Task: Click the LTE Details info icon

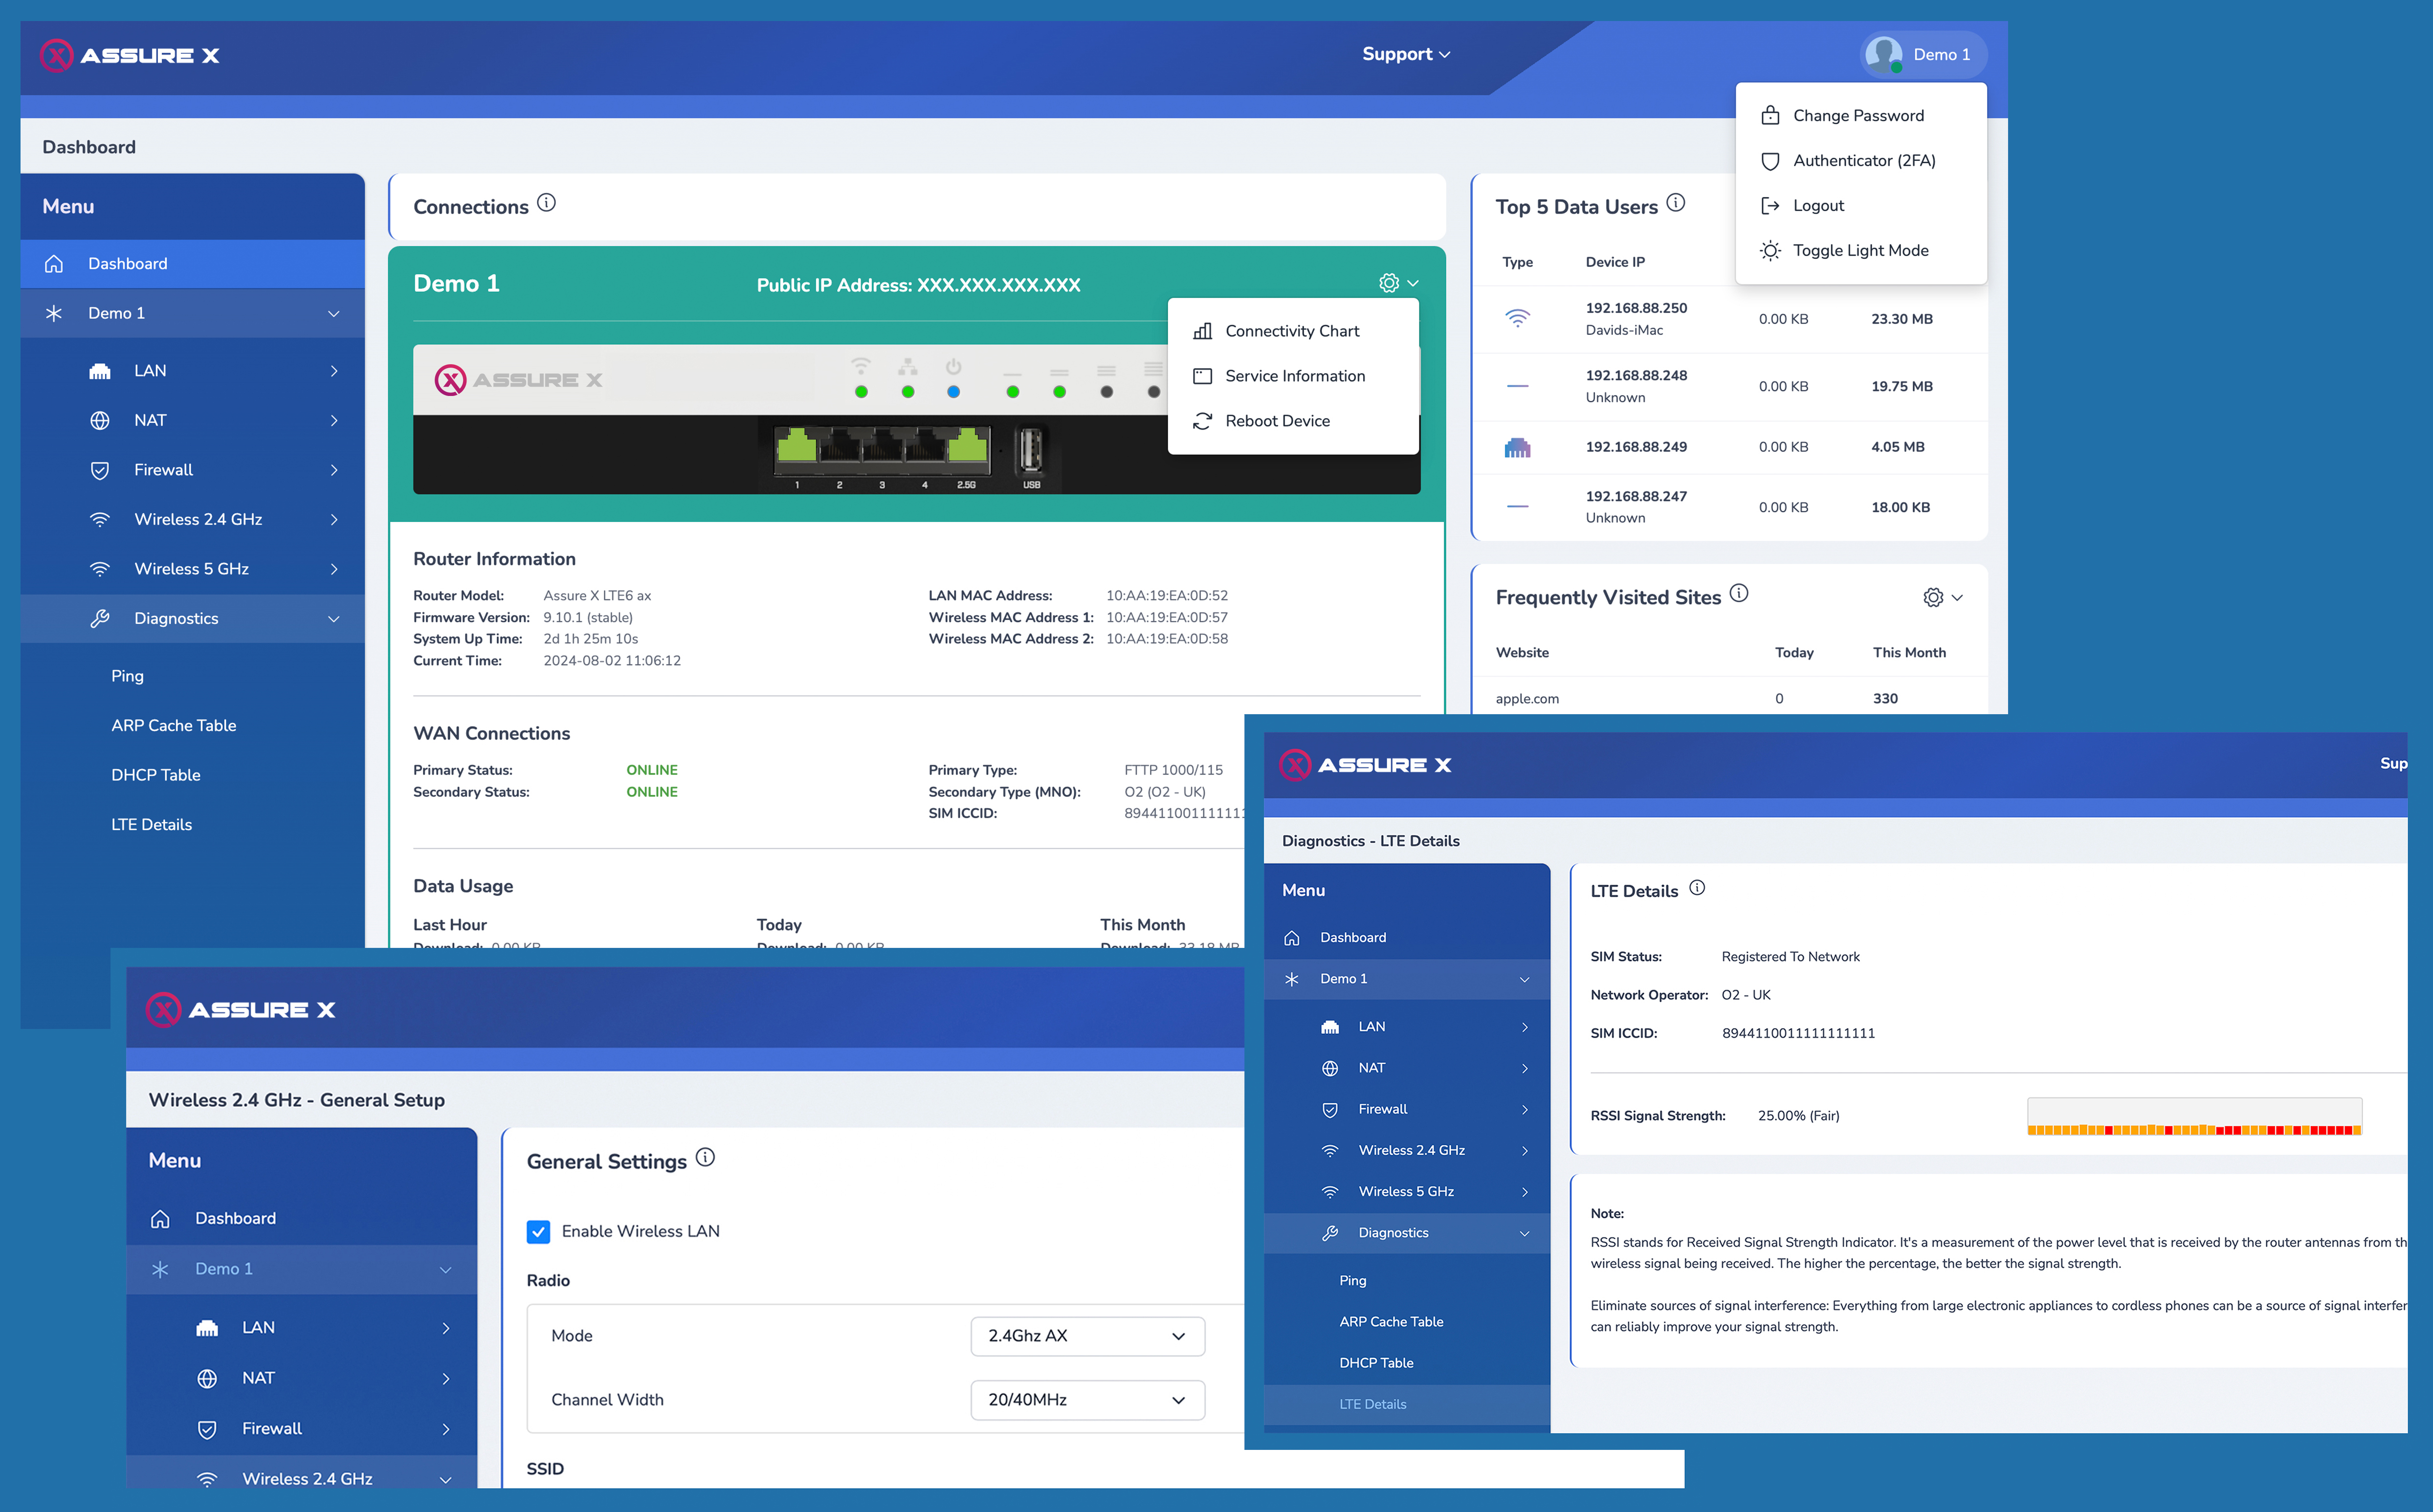Action: pos(1697,888)
